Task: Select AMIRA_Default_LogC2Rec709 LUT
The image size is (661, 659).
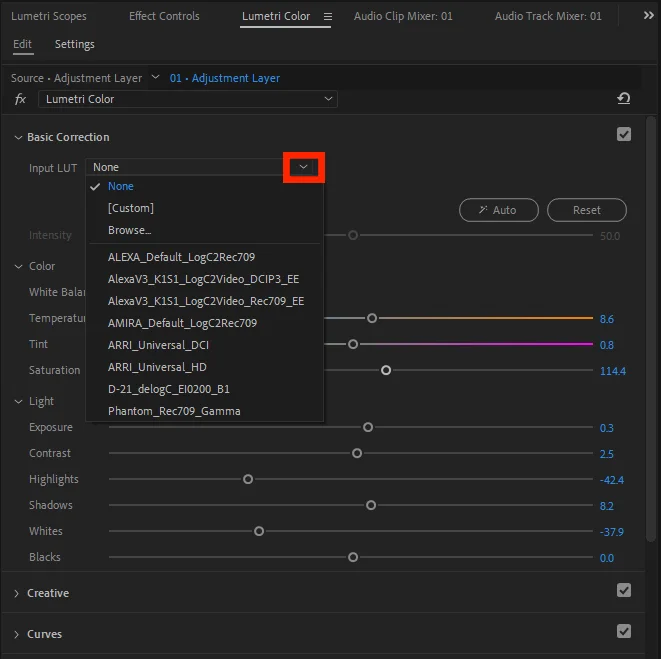Action: 204,323
